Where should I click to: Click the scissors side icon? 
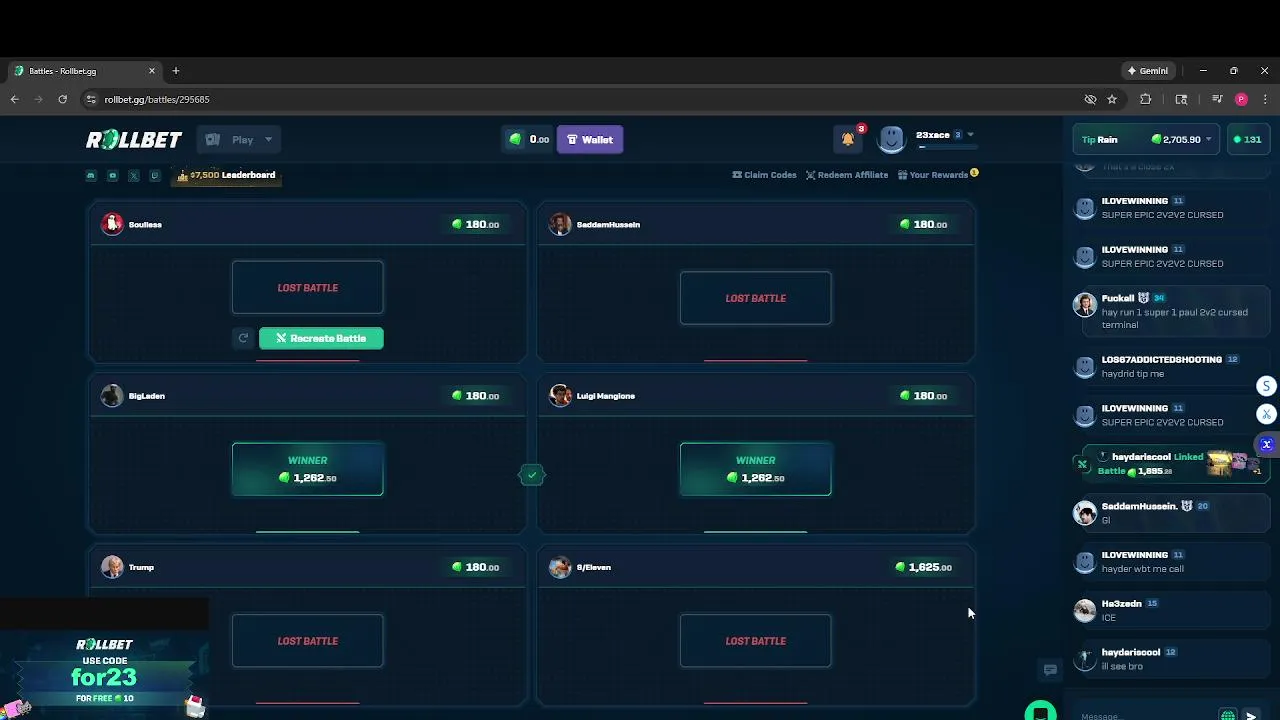point(1267,414)
